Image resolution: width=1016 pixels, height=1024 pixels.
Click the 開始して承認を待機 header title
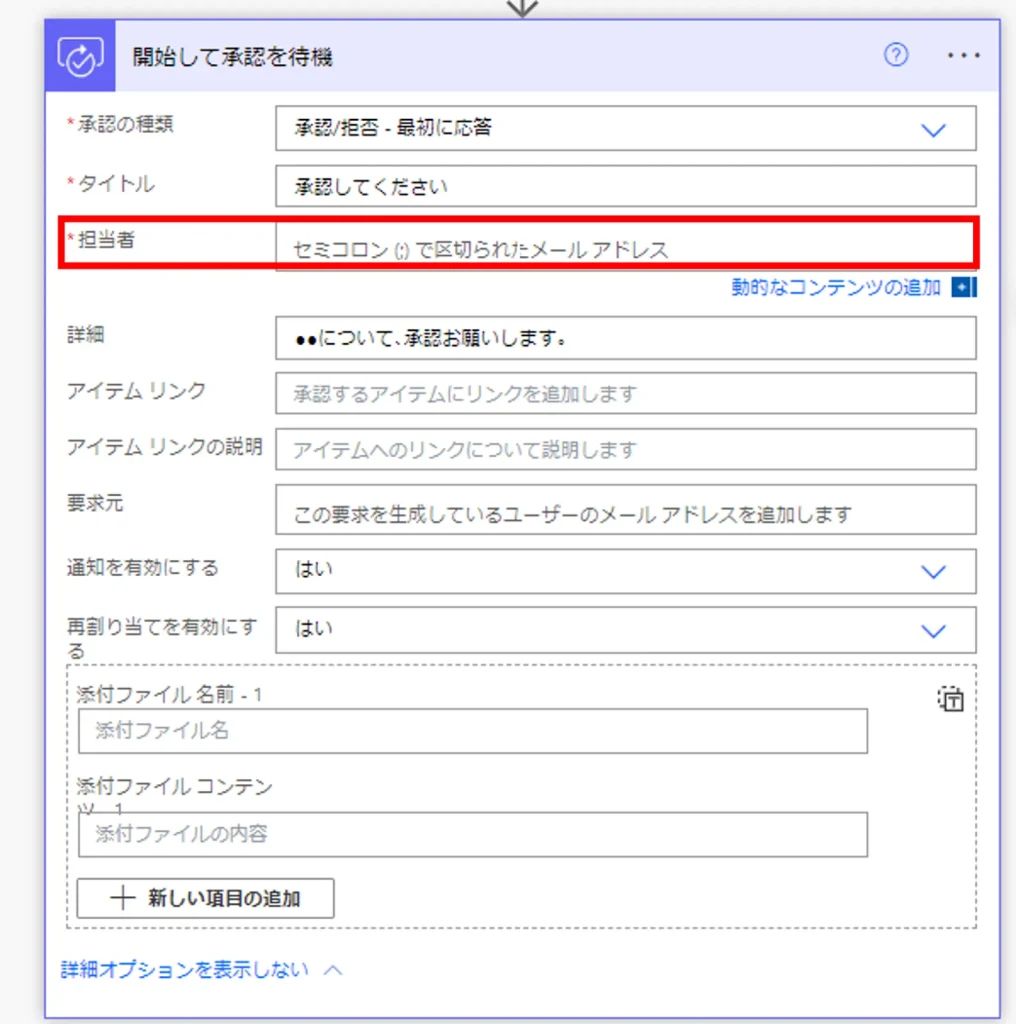[x=233, y=57]
